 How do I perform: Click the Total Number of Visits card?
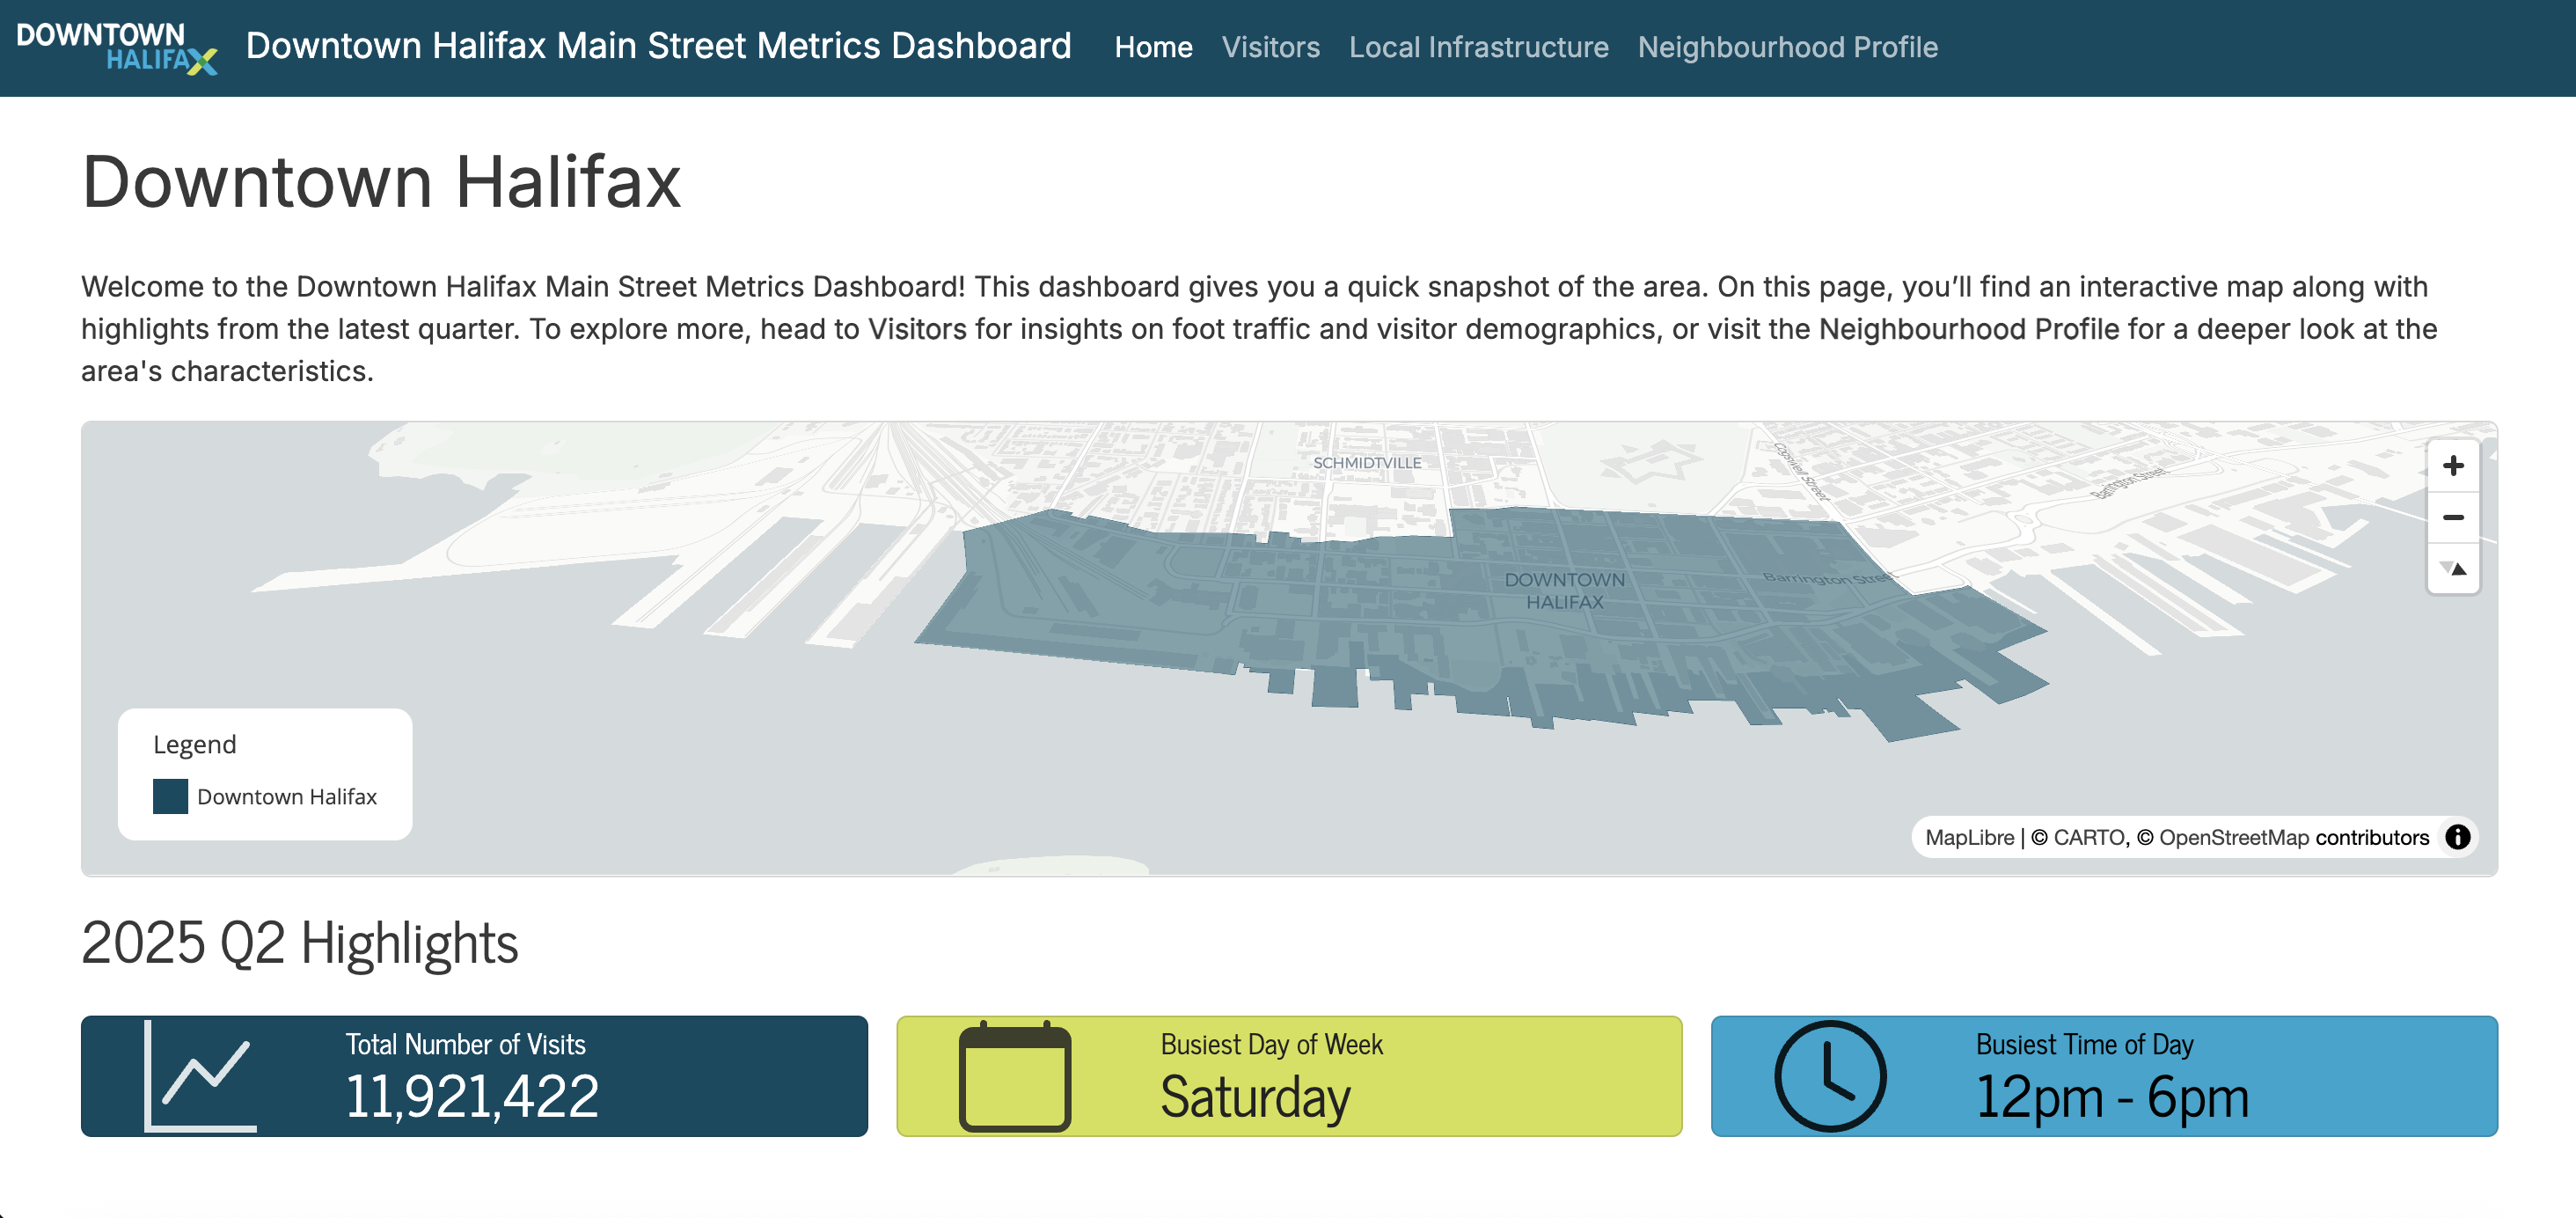click(474, 1076)
